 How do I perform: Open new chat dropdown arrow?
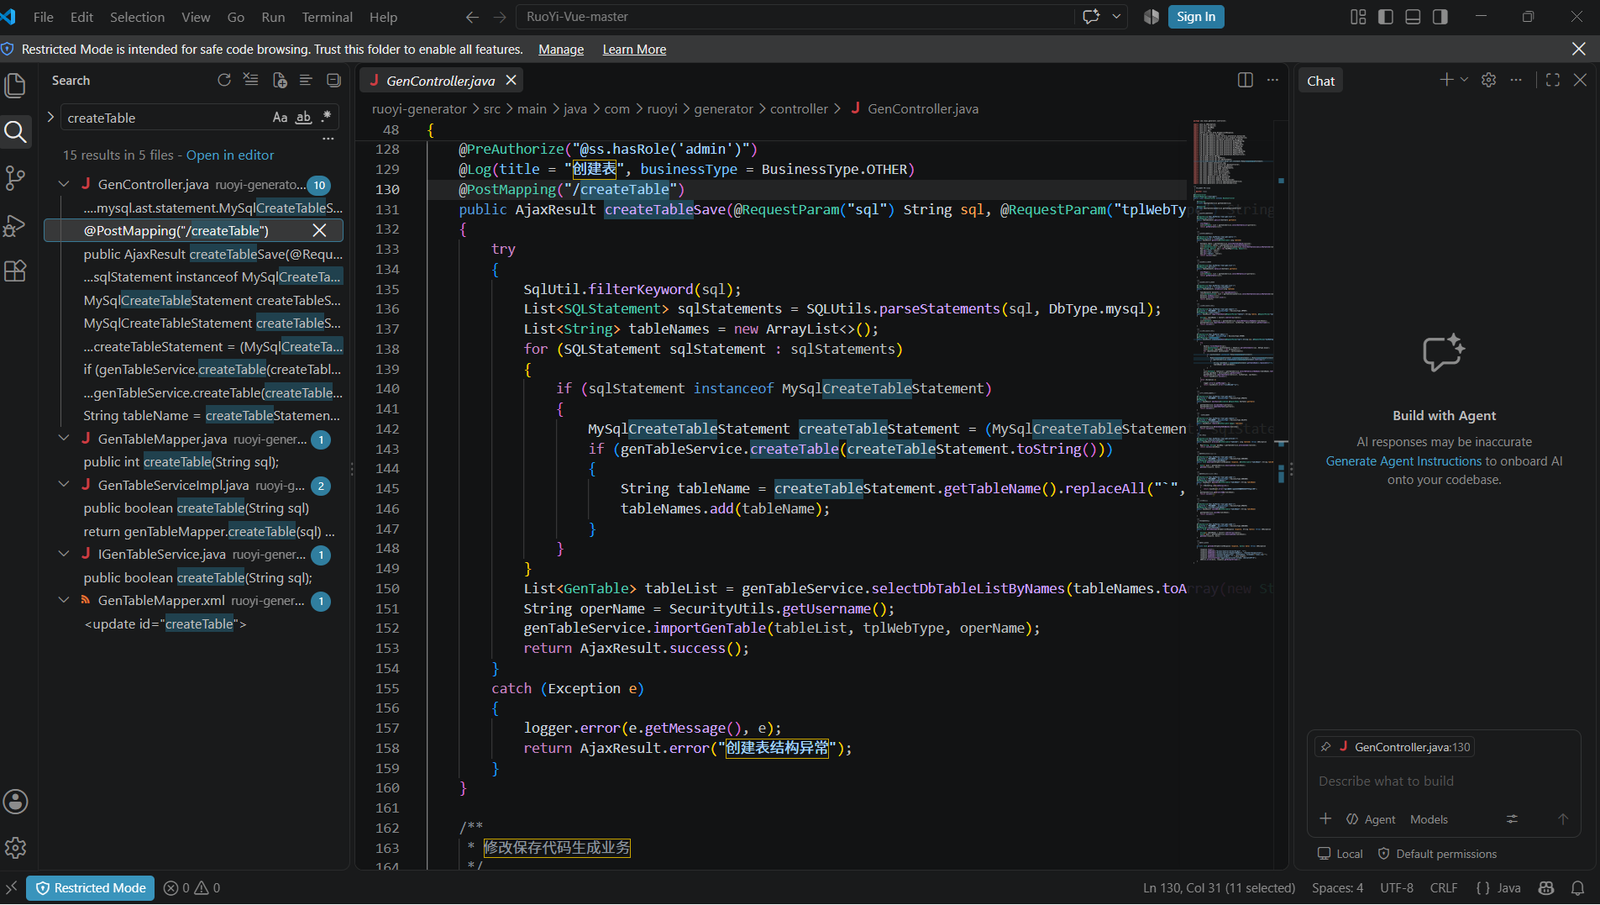(1464, 80)
